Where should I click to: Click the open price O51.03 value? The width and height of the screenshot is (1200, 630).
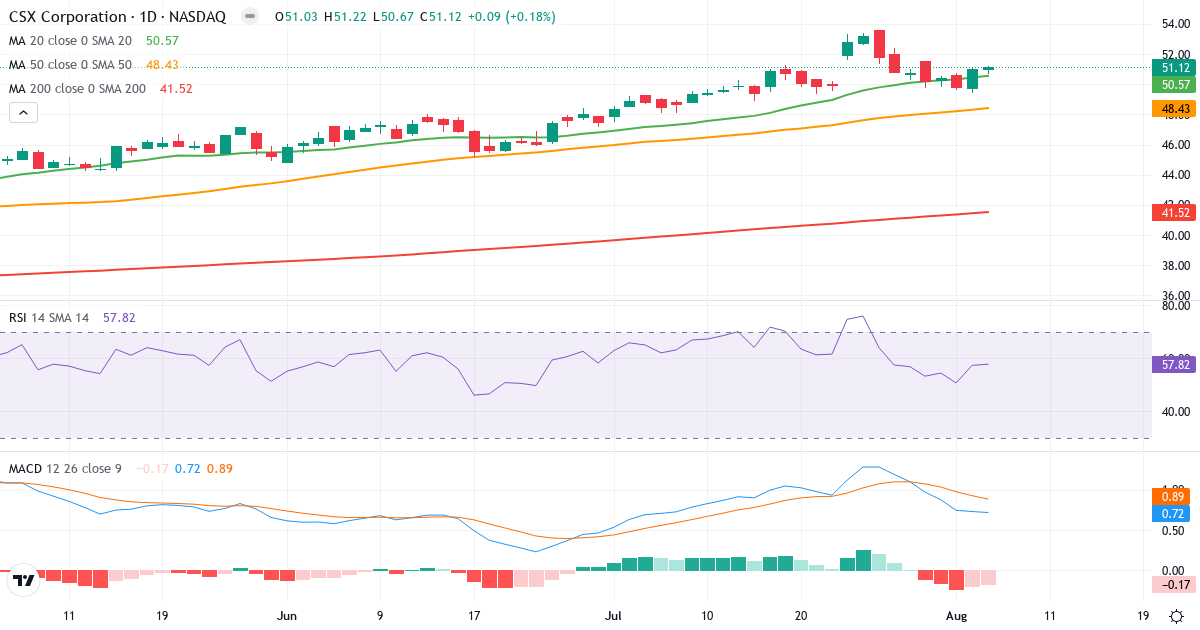tap(296, 17)
